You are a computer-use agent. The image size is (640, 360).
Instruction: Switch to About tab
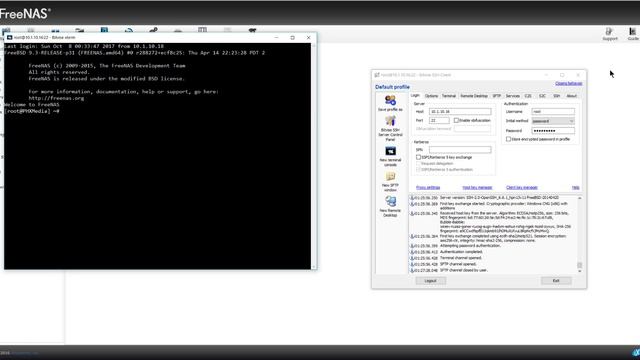point(571,96)
